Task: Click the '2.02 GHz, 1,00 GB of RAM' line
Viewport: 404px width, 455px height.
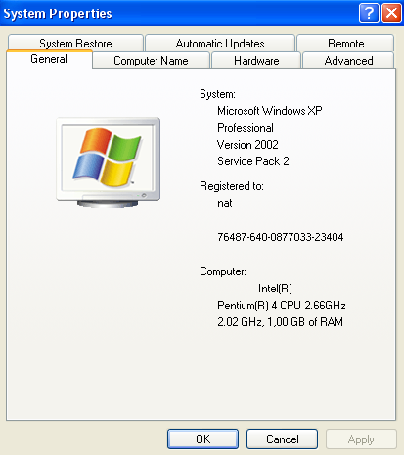Action: 280,322
